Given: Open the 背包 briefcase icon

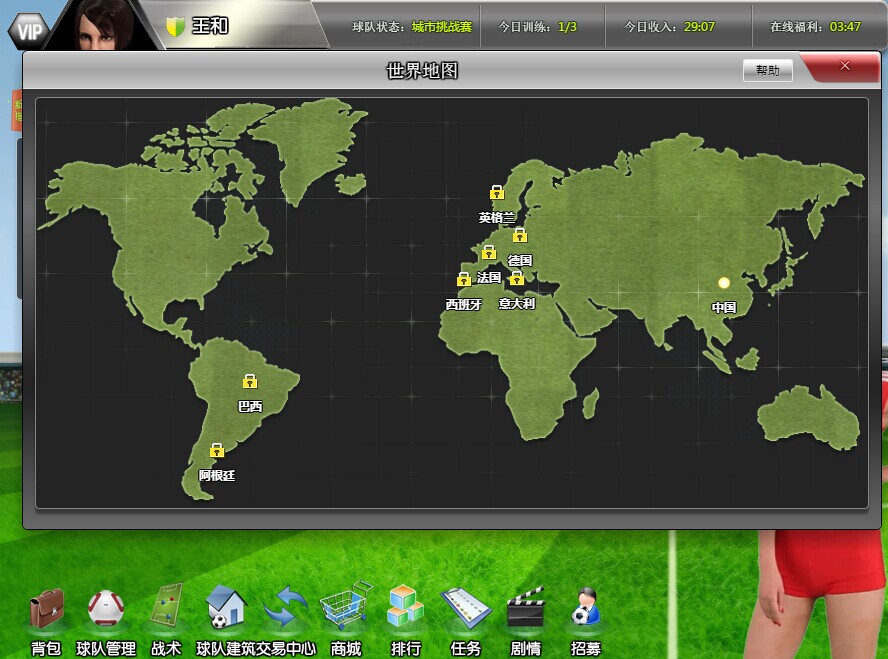Looking at the screenshot, I should [x=46, y=609].
